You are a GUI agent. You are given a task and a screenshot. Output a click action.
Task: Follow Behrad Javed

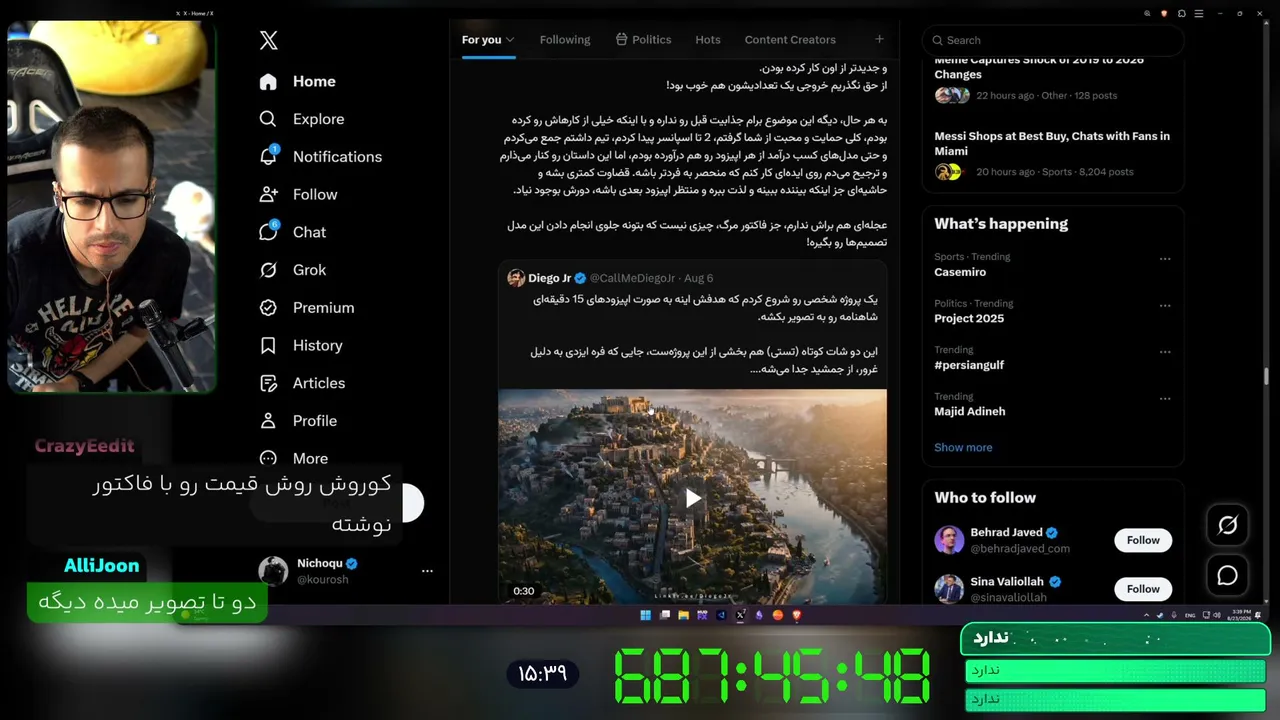(1143, 540)
